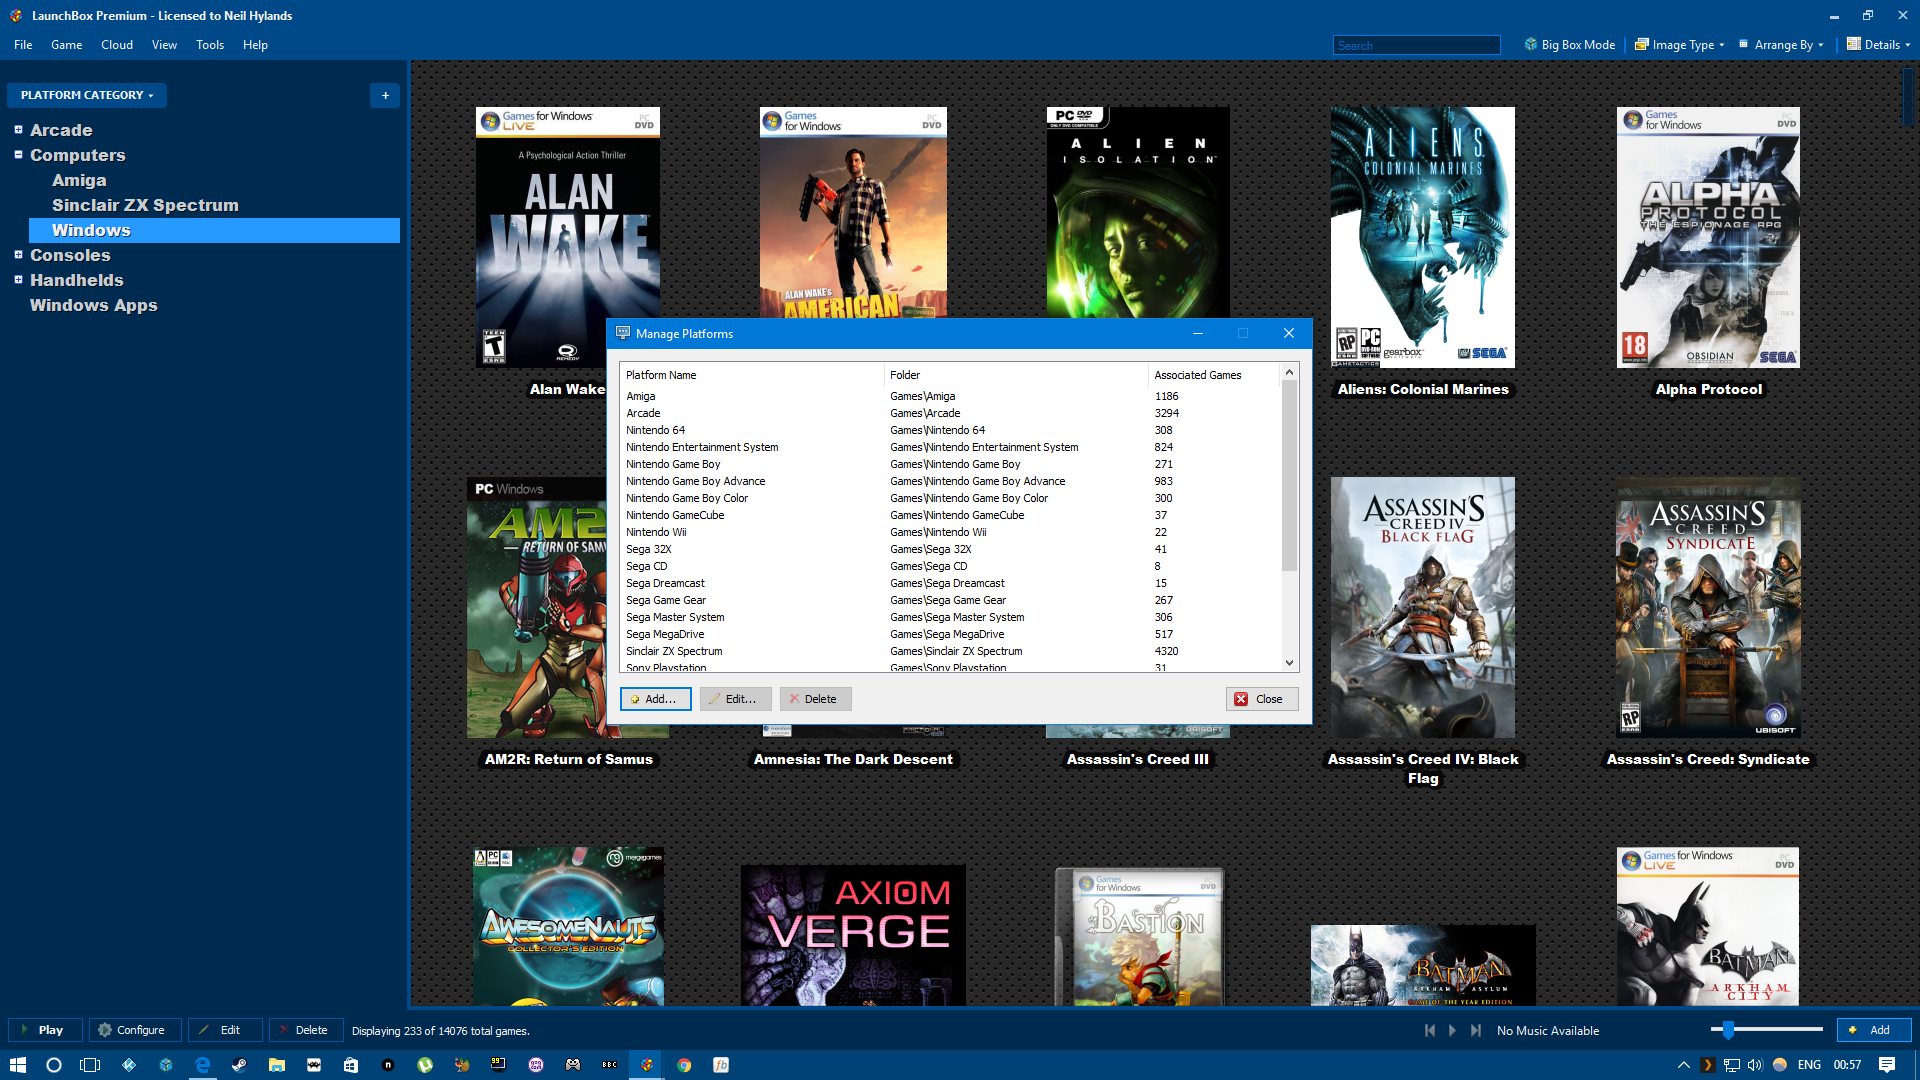The height and width of the screenshot is (1080, 1920).
Task: Open the Tools menu
Action: (210, 45)
